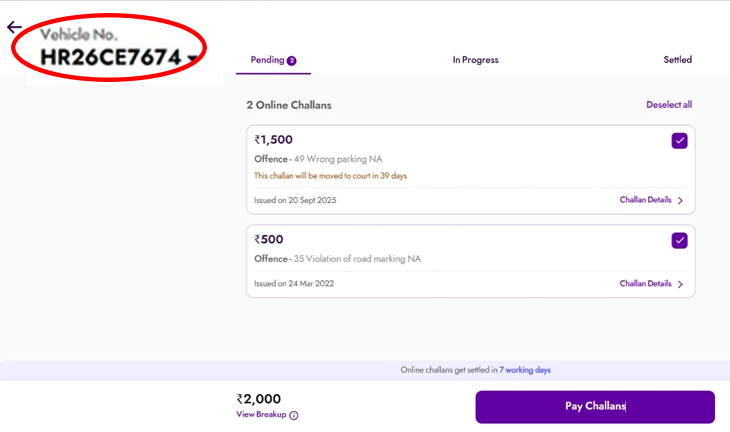Select the ₹500 Violation of road marking card
Viewport: 730px width, 432px height.
click(450, 258)
